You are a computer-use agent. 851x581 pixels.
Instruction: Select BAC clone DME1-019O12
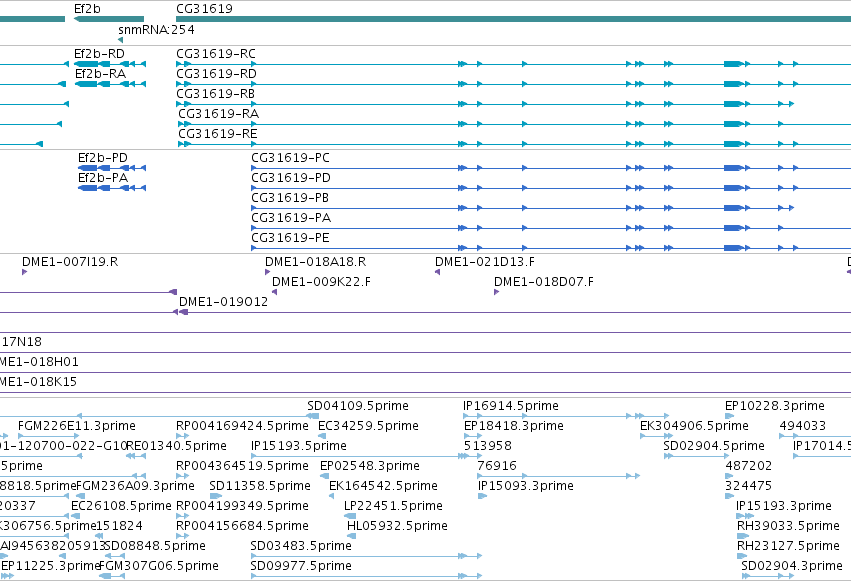(224, 302)
